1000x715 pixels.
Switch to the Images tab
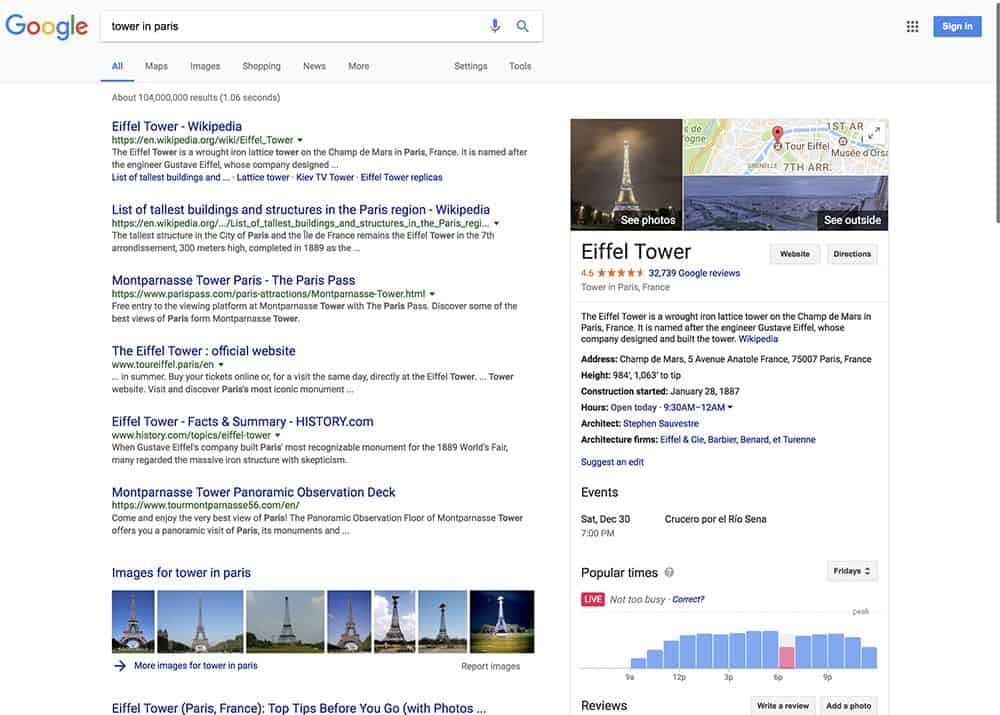click(x=205, y=66)
